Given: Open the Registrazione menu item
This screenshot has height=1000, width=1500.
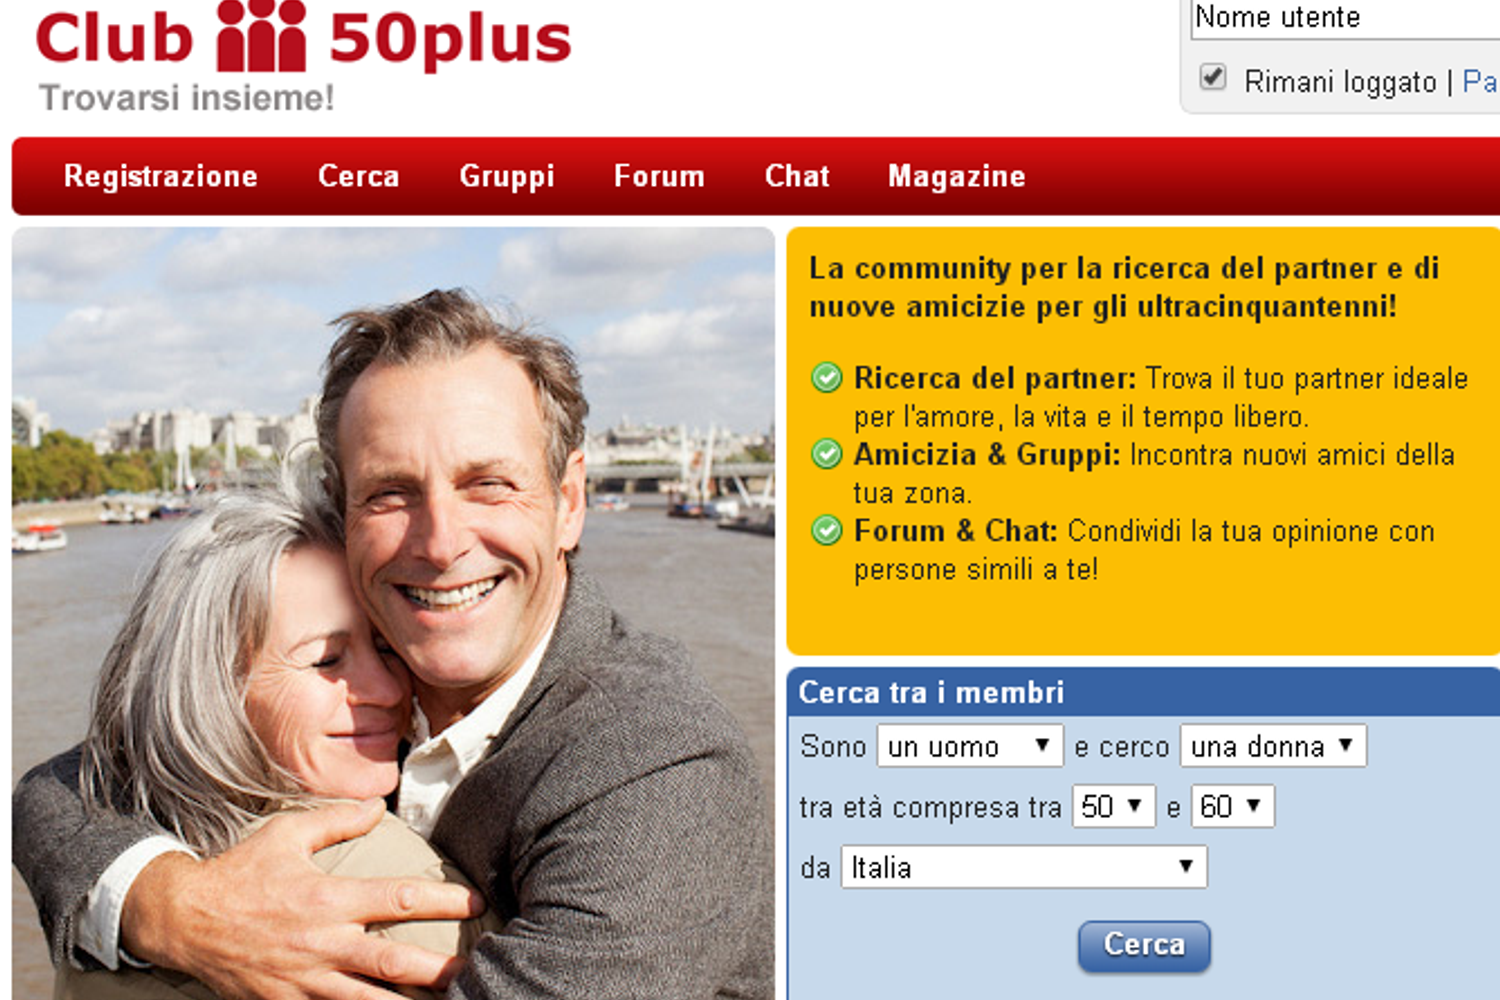Looking at the screenshot, I should coord(161,176).
